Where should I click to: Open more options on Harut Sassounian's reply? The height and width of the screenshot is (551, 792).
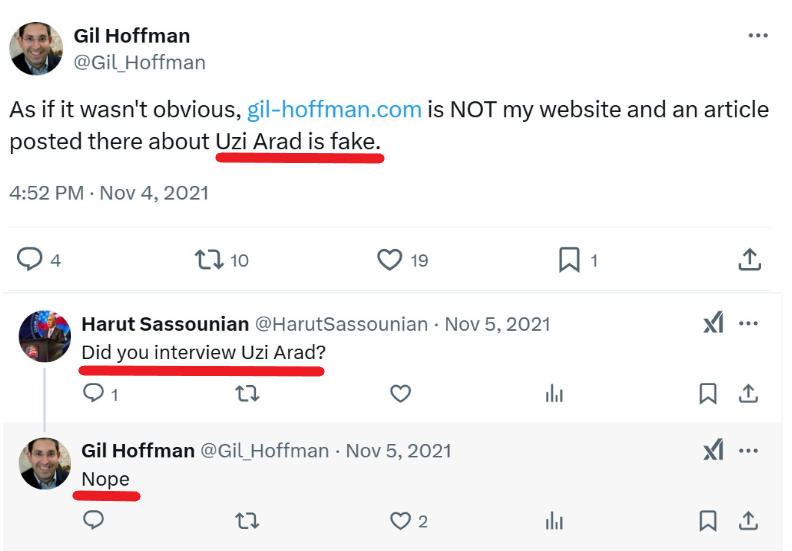(x=748, y=324)
